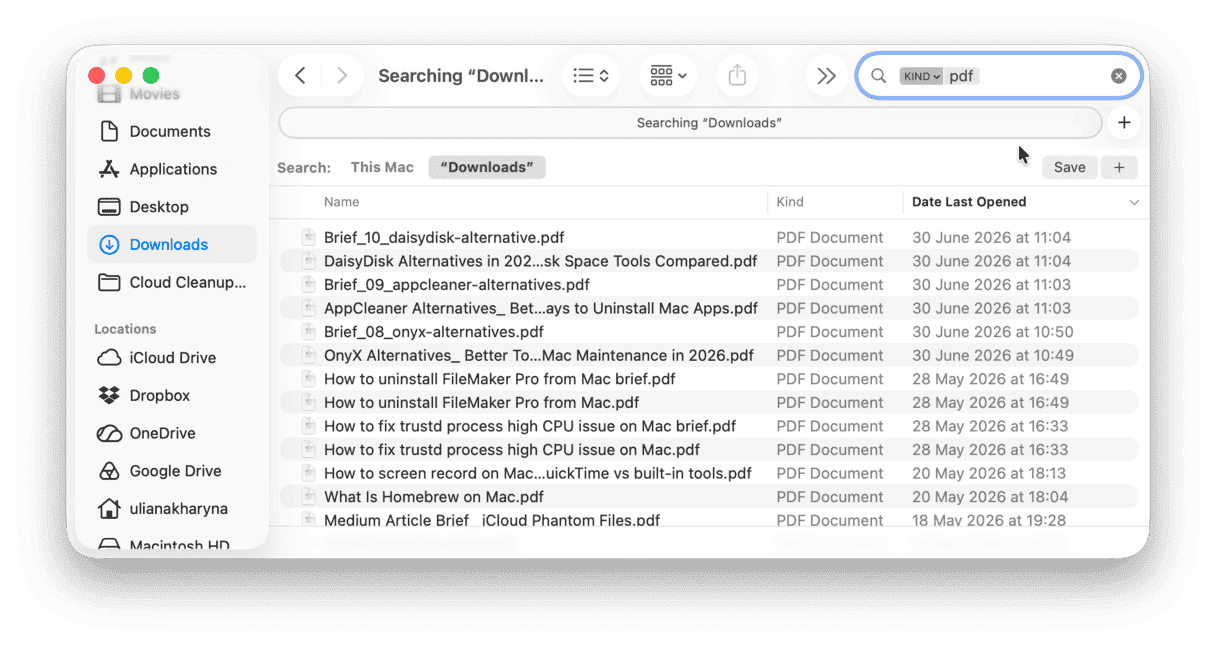Click the Dropbox logo icon in sidebar
The height and width of the screenshot is (646, 1216).
(109, 396)
